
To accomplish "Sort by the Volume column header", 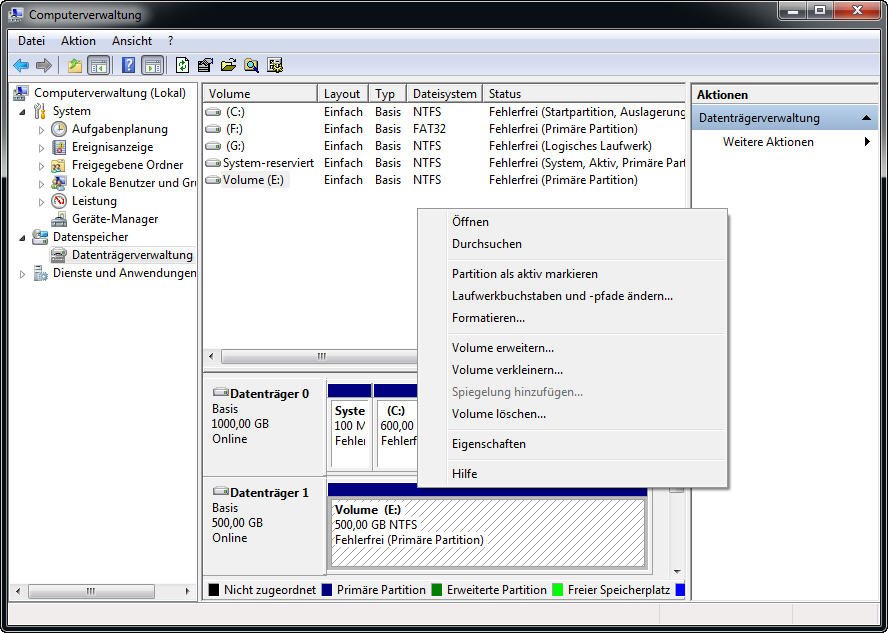I will tap(260, 93).
